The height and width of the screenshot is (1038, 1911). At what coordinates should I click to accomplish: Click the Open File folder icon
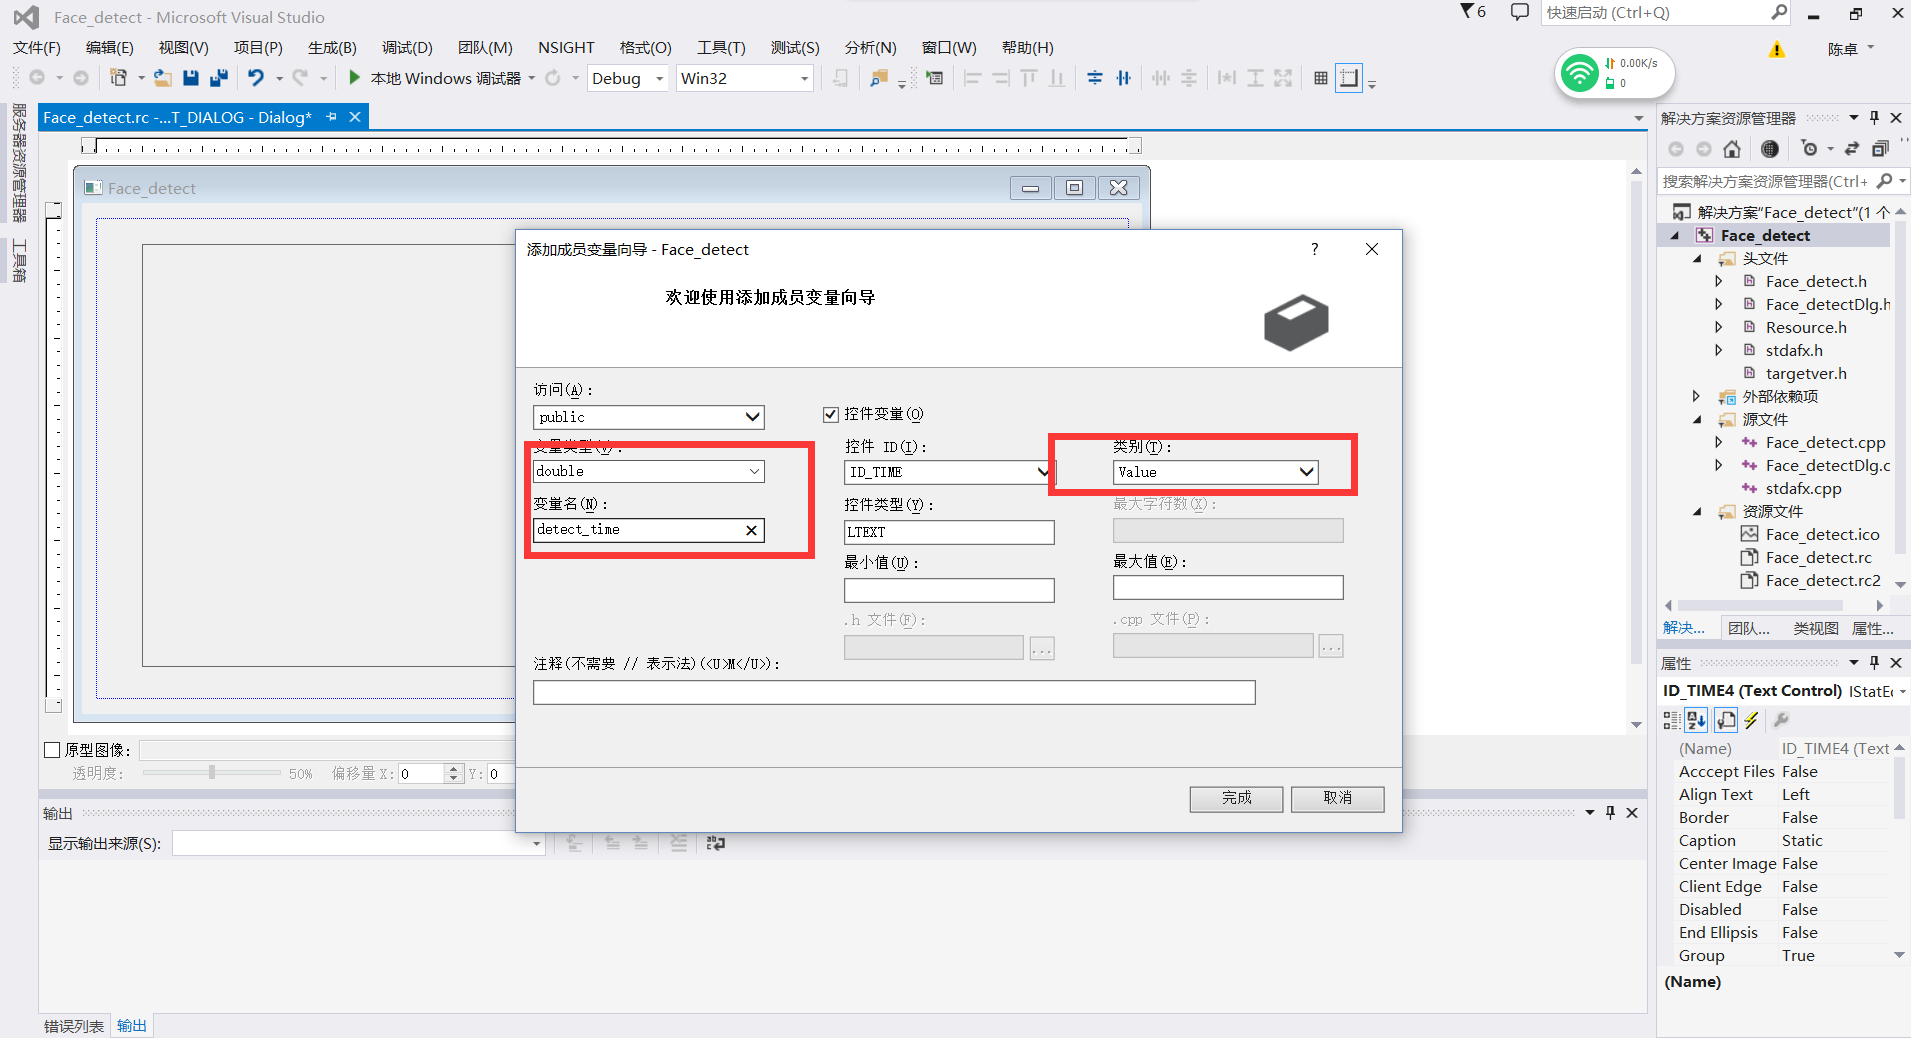click(x=162, y=78)
